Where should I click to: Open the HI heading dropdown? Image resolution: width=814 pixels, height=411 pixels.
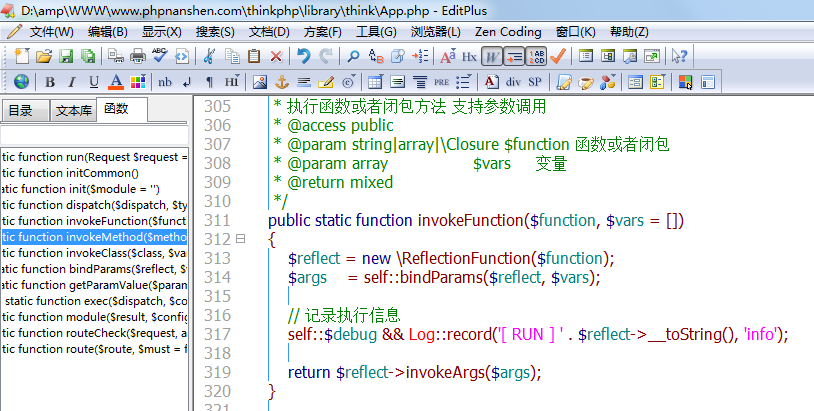[x=232, y=82]
